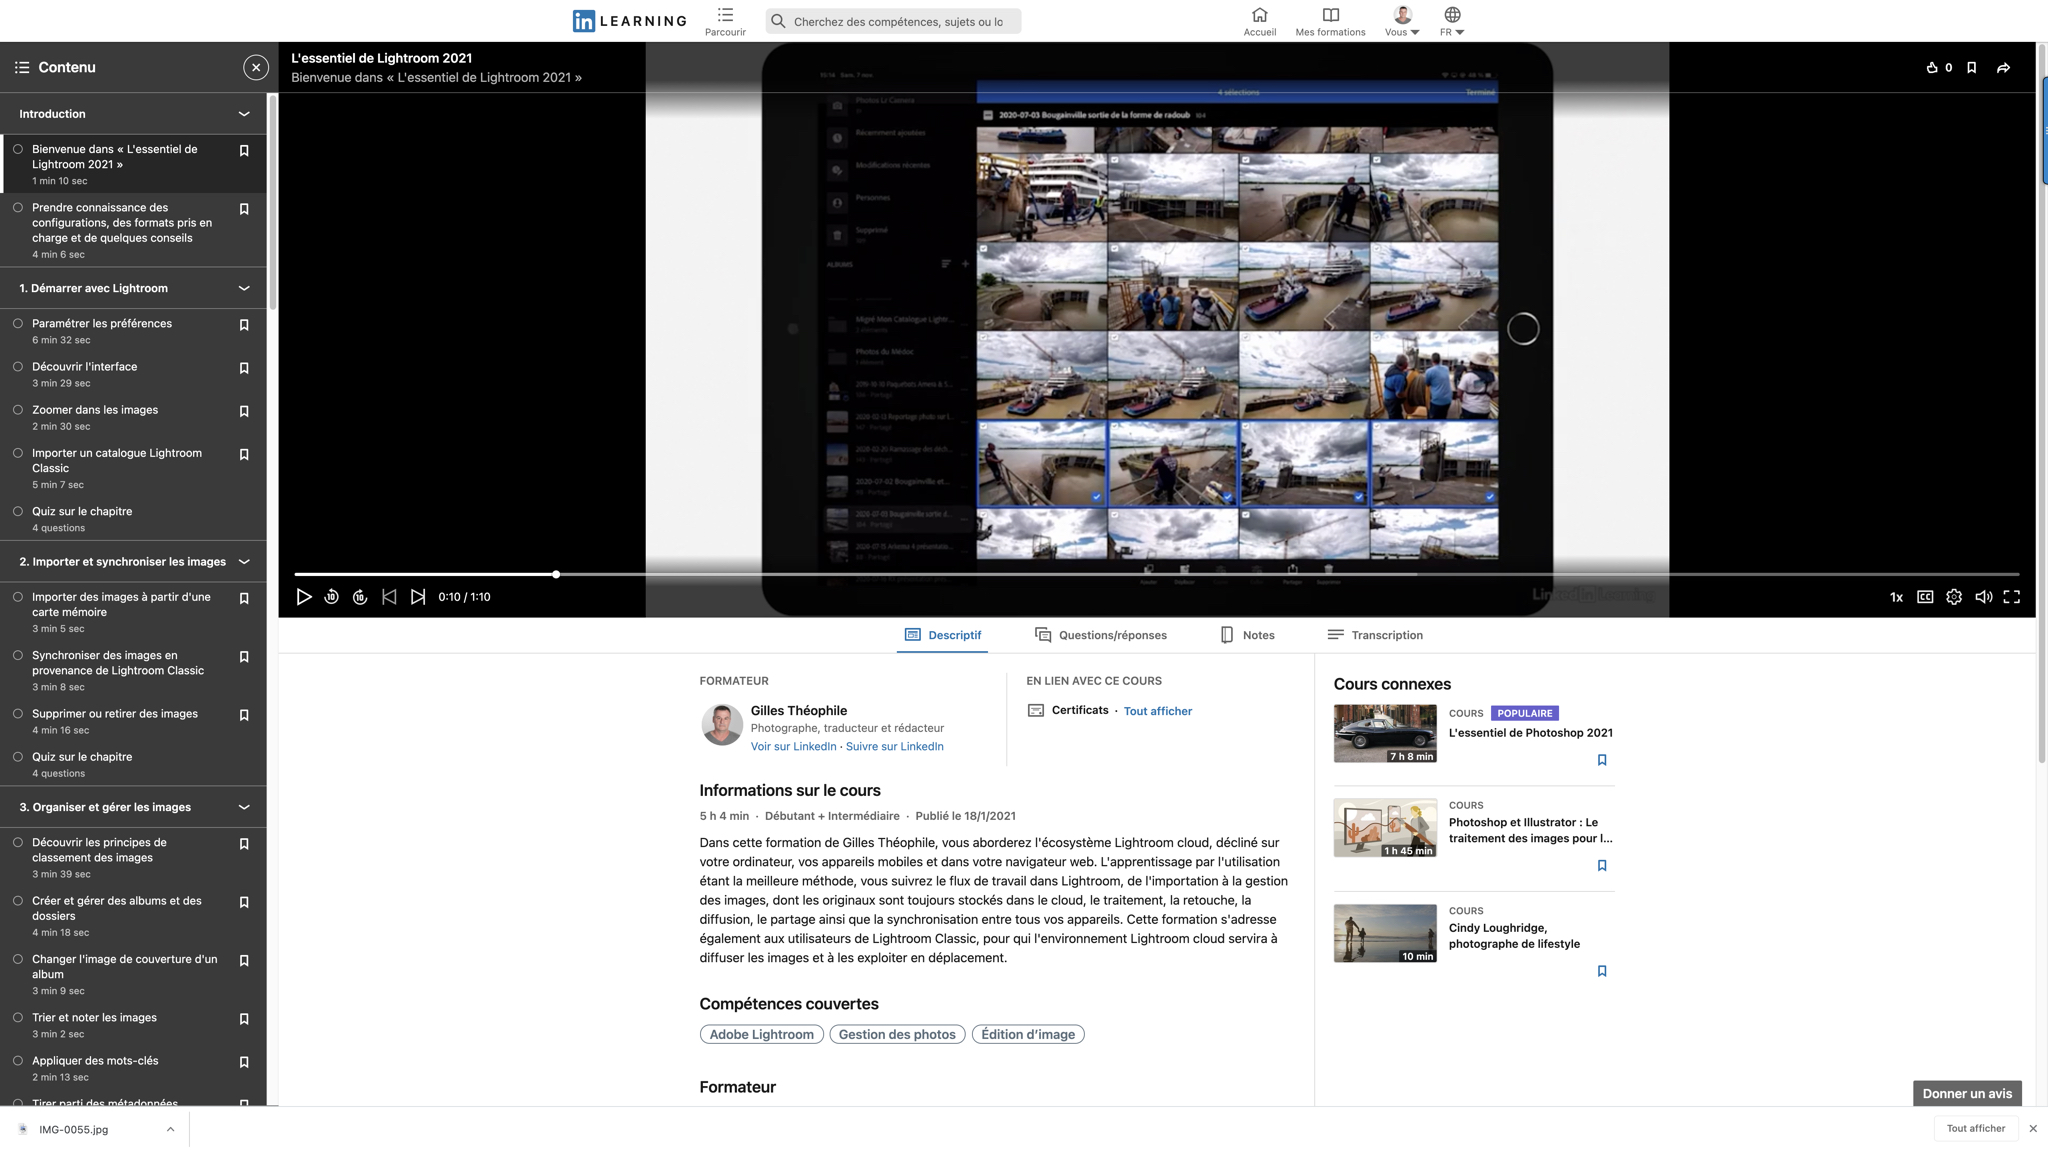Viewport: 2048px width, 1152px height.
Task: Click 'Donner un avis' button
Action: tap(1967, 1093)
